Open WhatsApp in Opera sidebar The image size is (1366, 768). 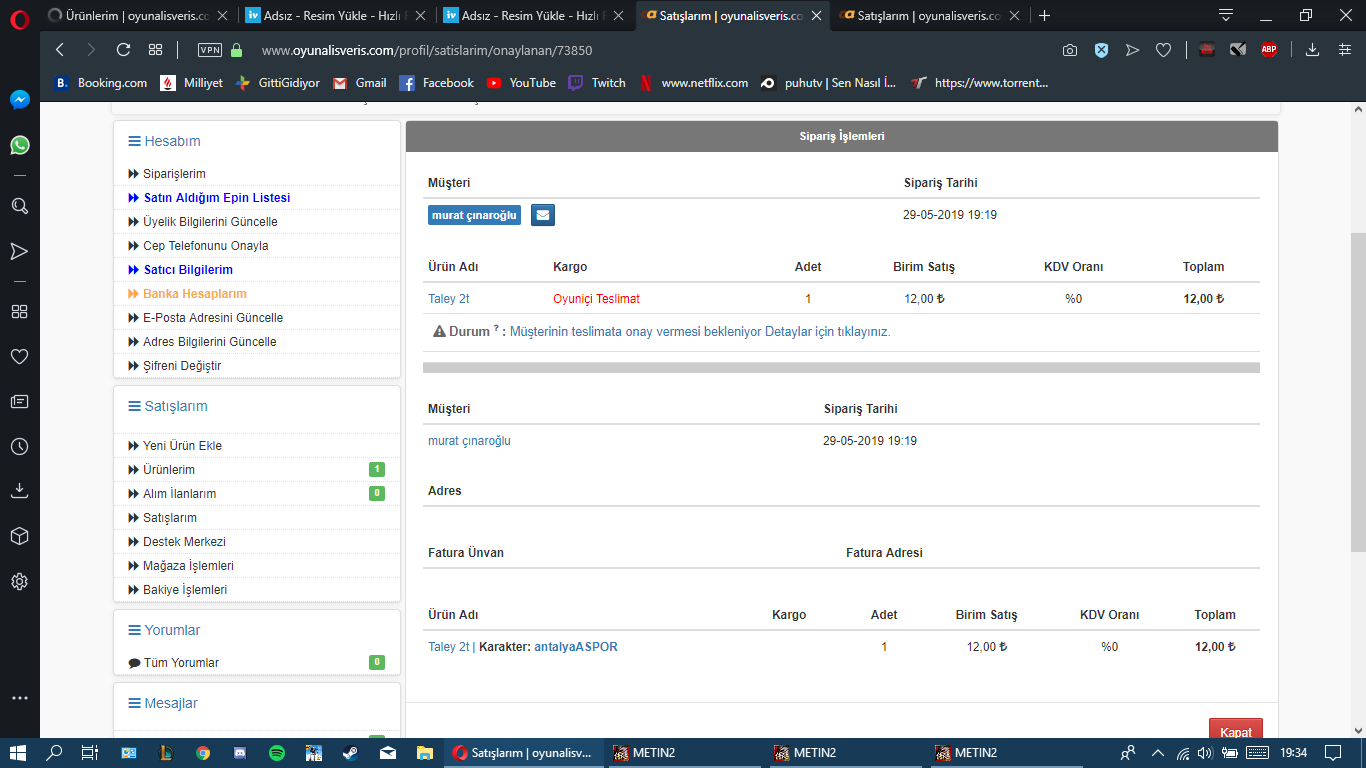pyautogui.click(x=19, y=145)
